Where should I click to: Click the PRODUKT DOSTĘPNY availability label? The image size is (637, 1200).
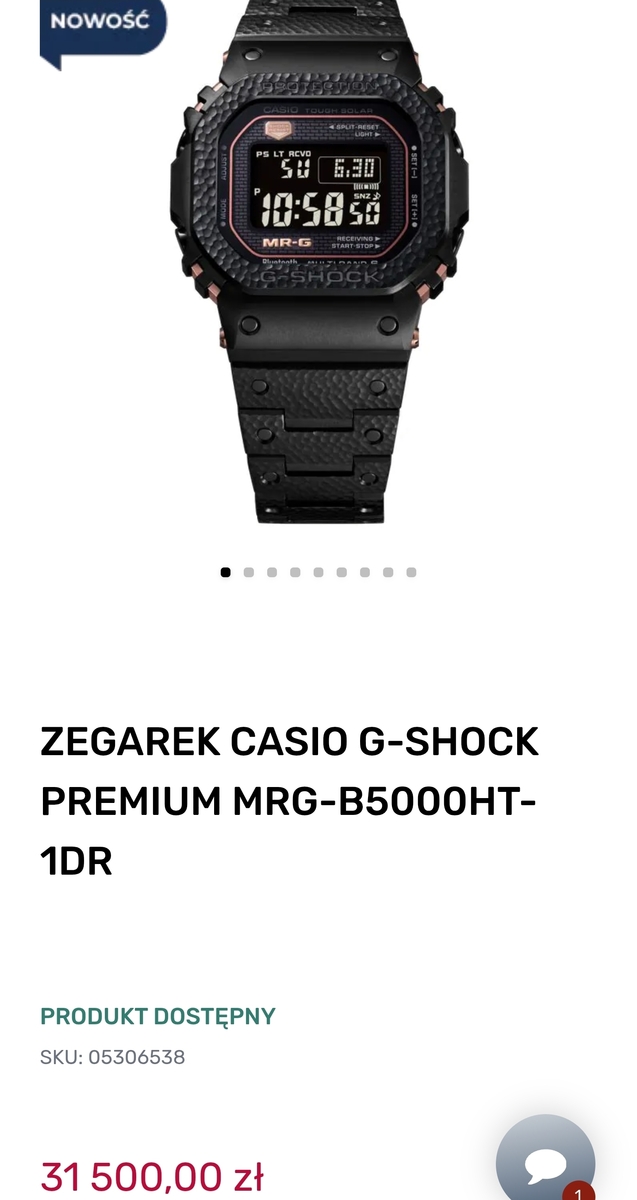158,1017
